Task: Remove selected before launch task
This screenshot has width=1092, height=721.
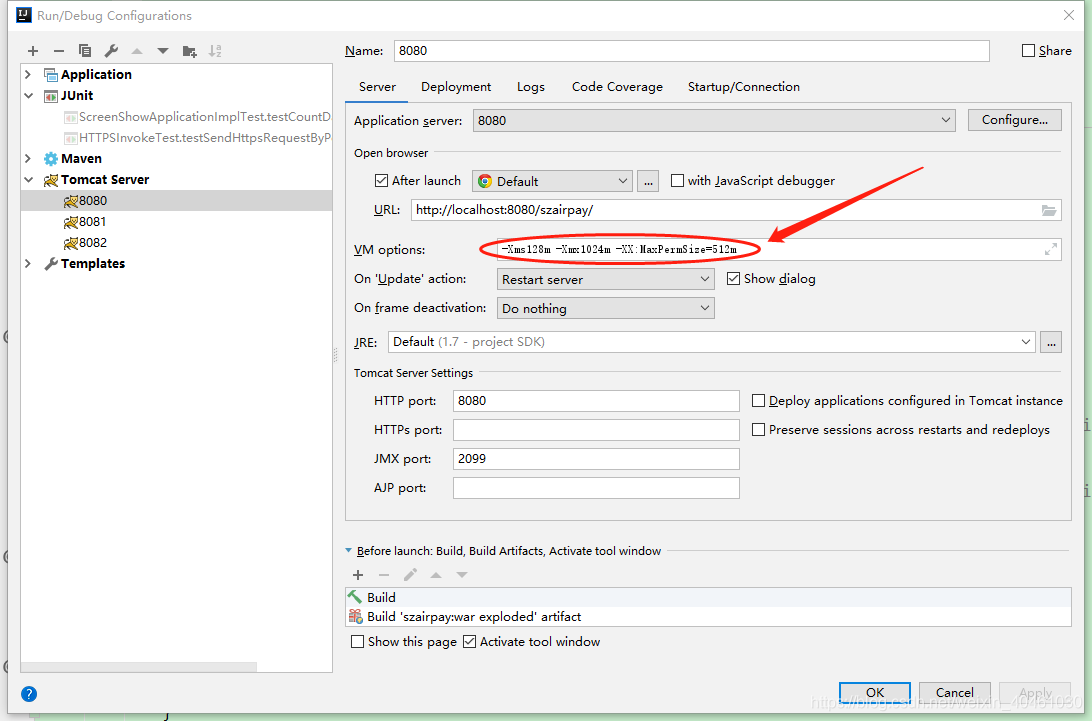Action: pyautogui.click(x=384, y=575)
